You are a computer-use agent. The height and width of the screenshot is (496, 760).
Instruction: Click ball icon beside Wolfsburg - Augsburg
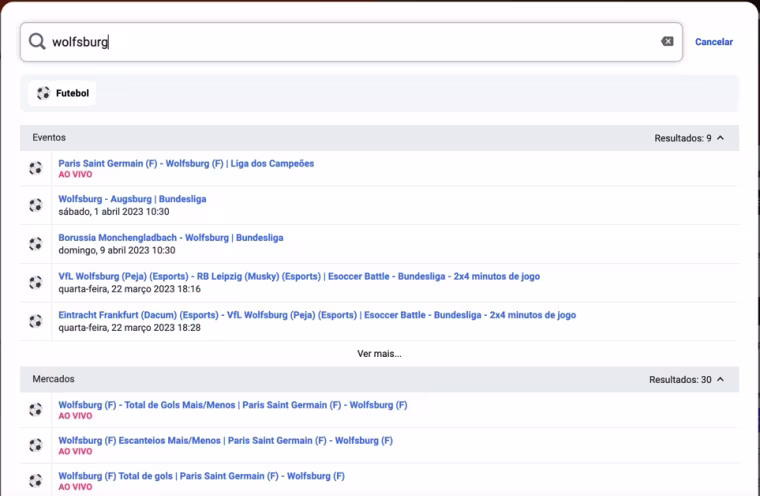(35, 205)
